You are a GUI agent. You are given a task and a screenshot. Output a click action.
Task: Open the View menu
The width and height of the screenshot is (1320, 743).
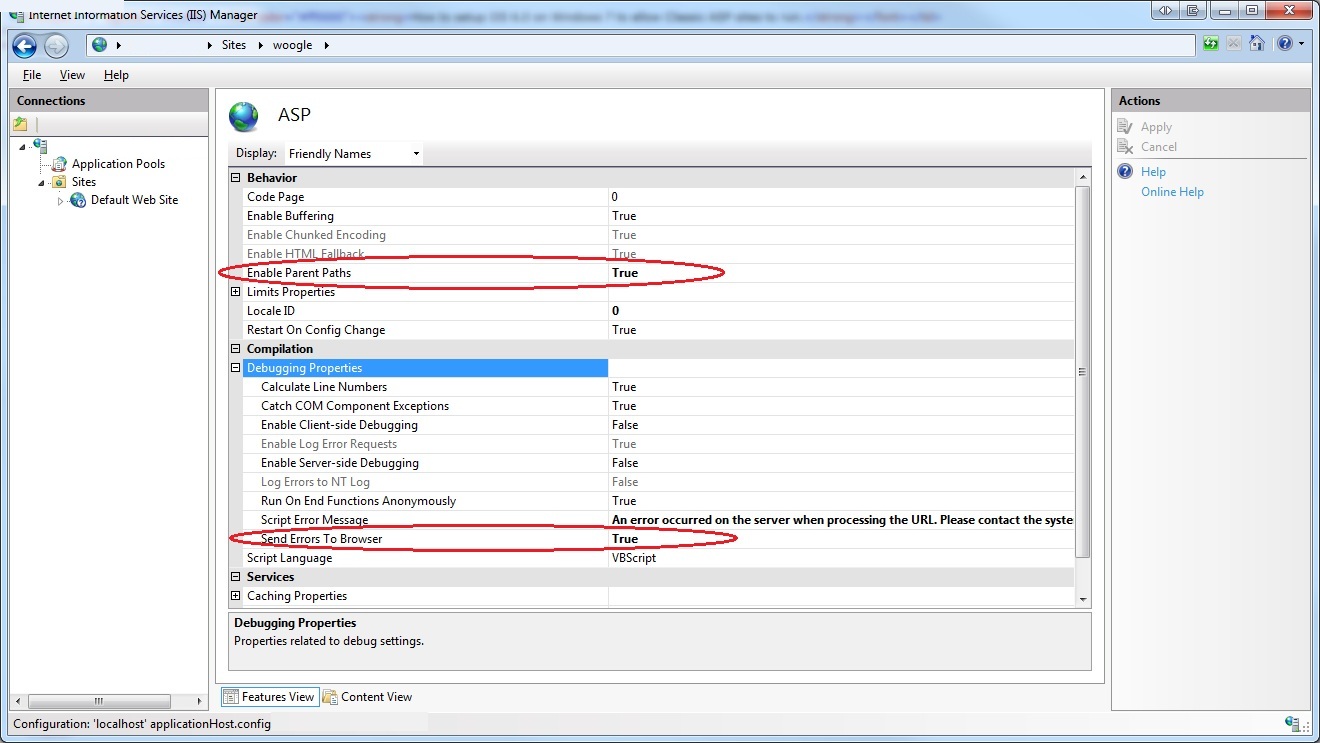click(72, 75)
